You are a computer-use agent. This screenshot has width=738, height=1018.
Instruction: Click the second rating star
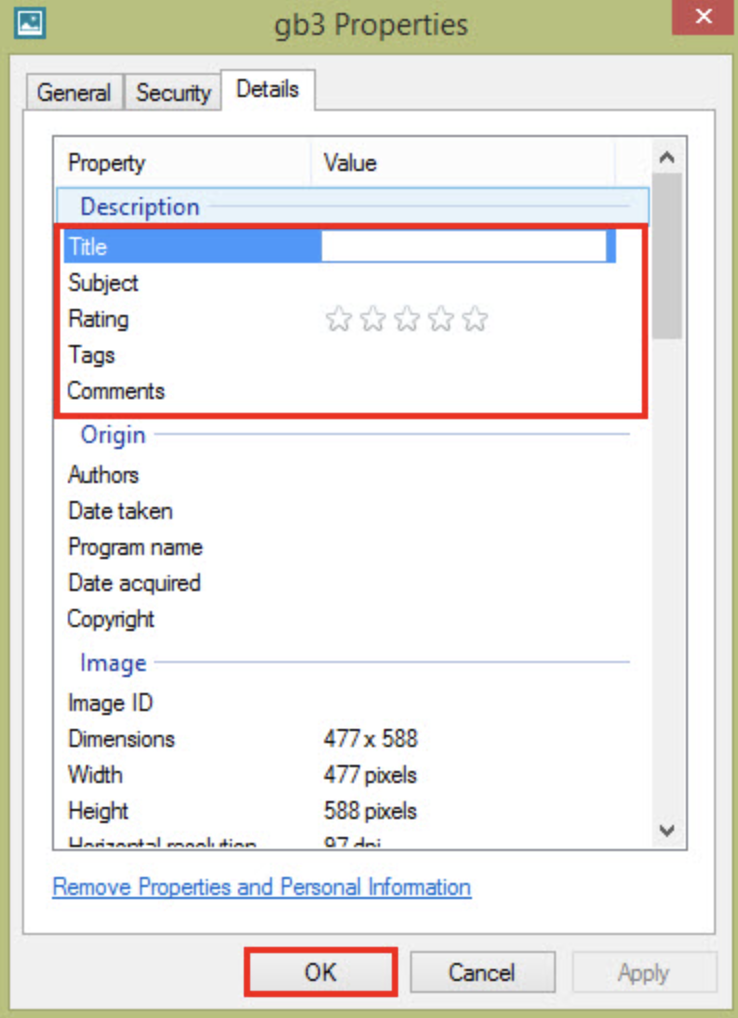pyautogui.click(x=373, y=320)
